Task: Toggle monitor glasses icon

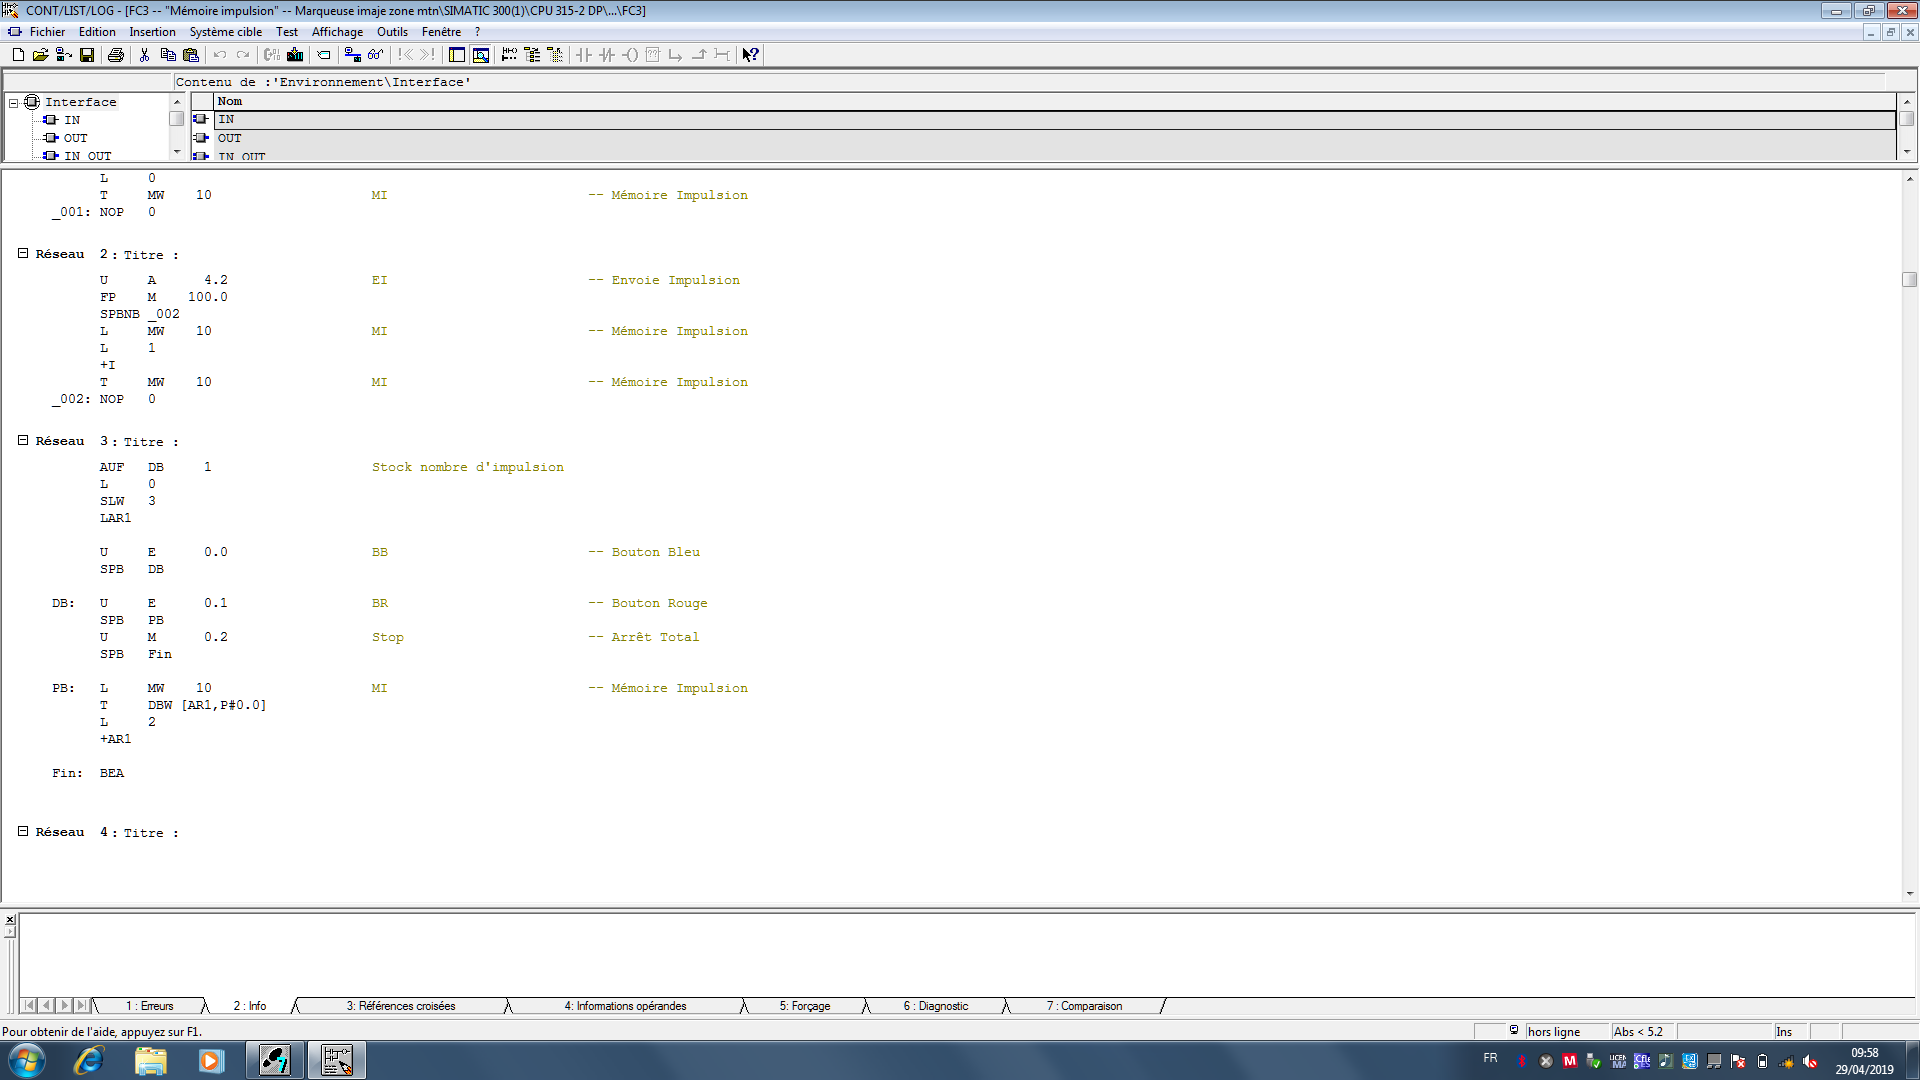Action: point(375,55)
